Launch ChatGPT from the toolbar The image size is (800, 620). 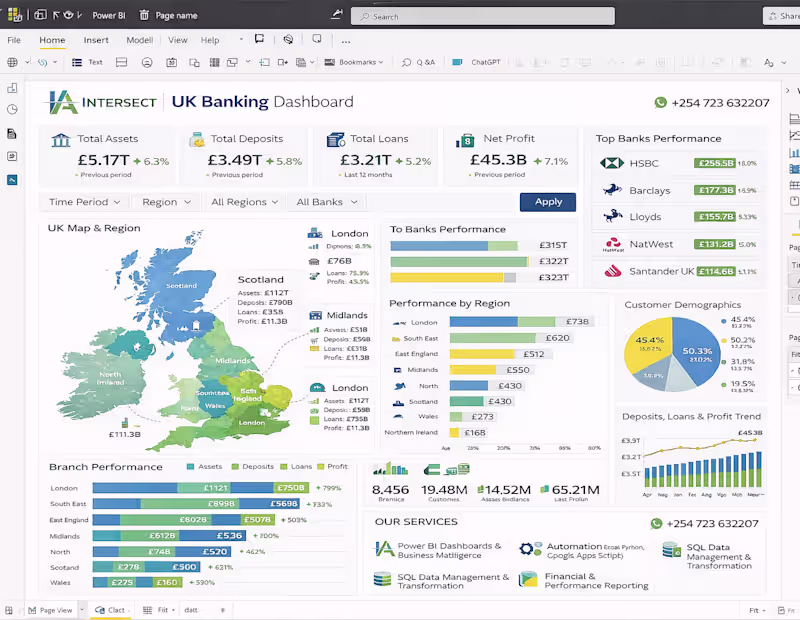pyautogui.click(x=476, y=61)
